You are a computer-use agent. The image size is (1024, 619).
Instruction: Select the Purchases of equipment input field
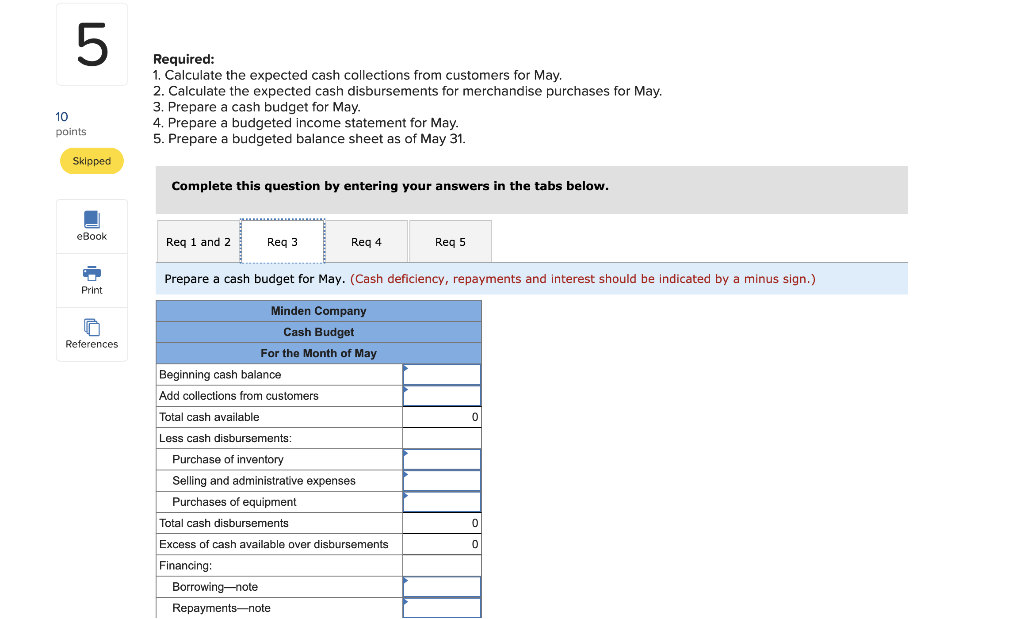tap(442, 501)
